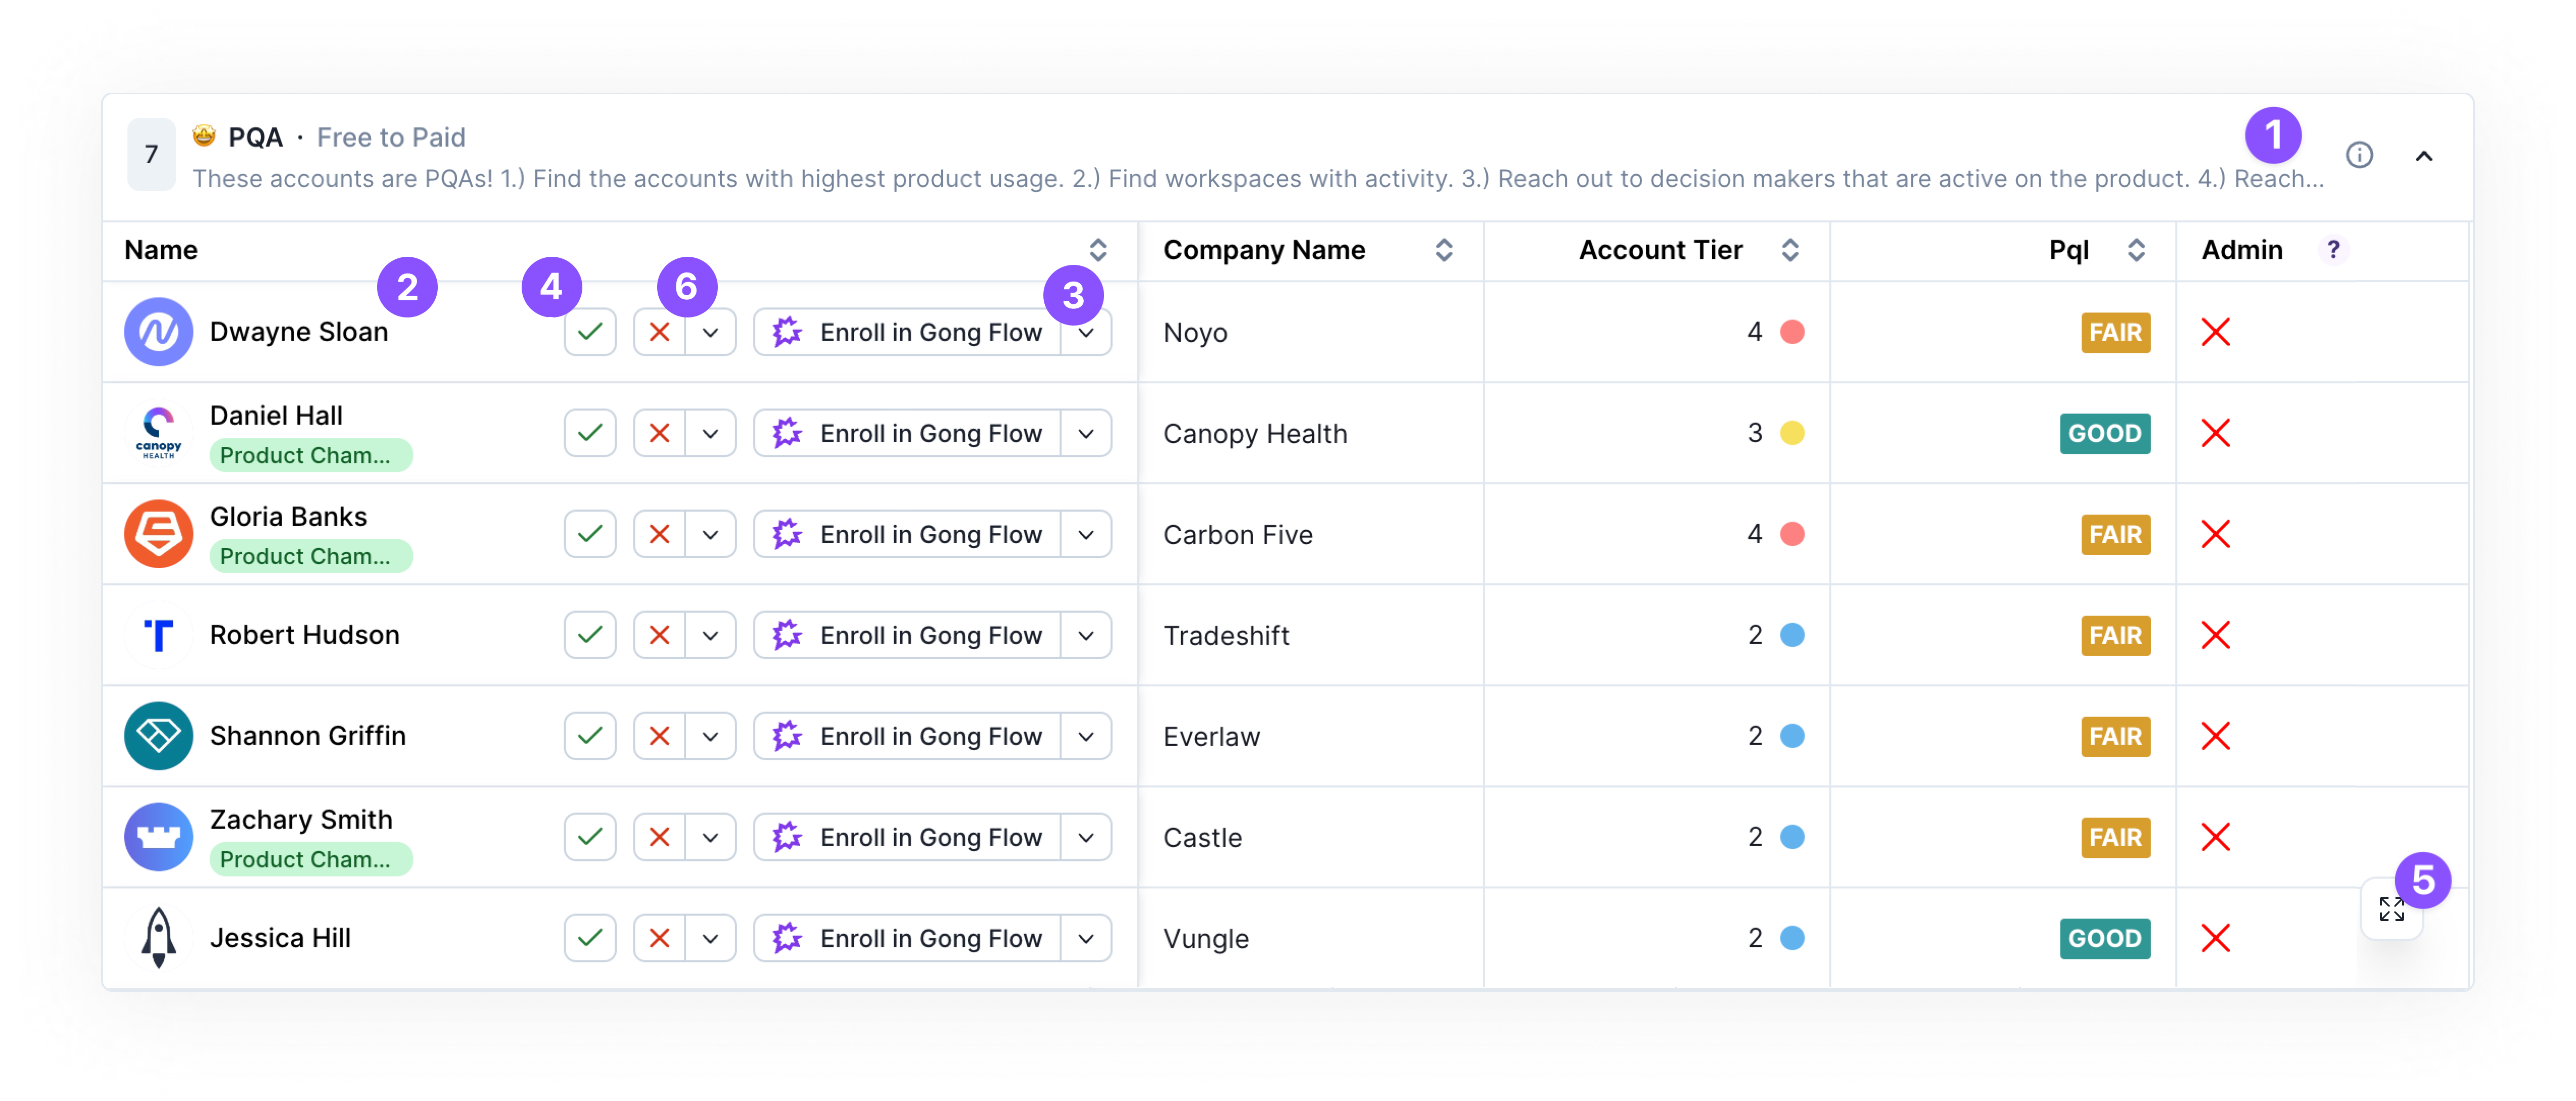Click Noyo company logo avatar
The width and height of the screenshot is (2576, 1101).
[x=158, y=332]
